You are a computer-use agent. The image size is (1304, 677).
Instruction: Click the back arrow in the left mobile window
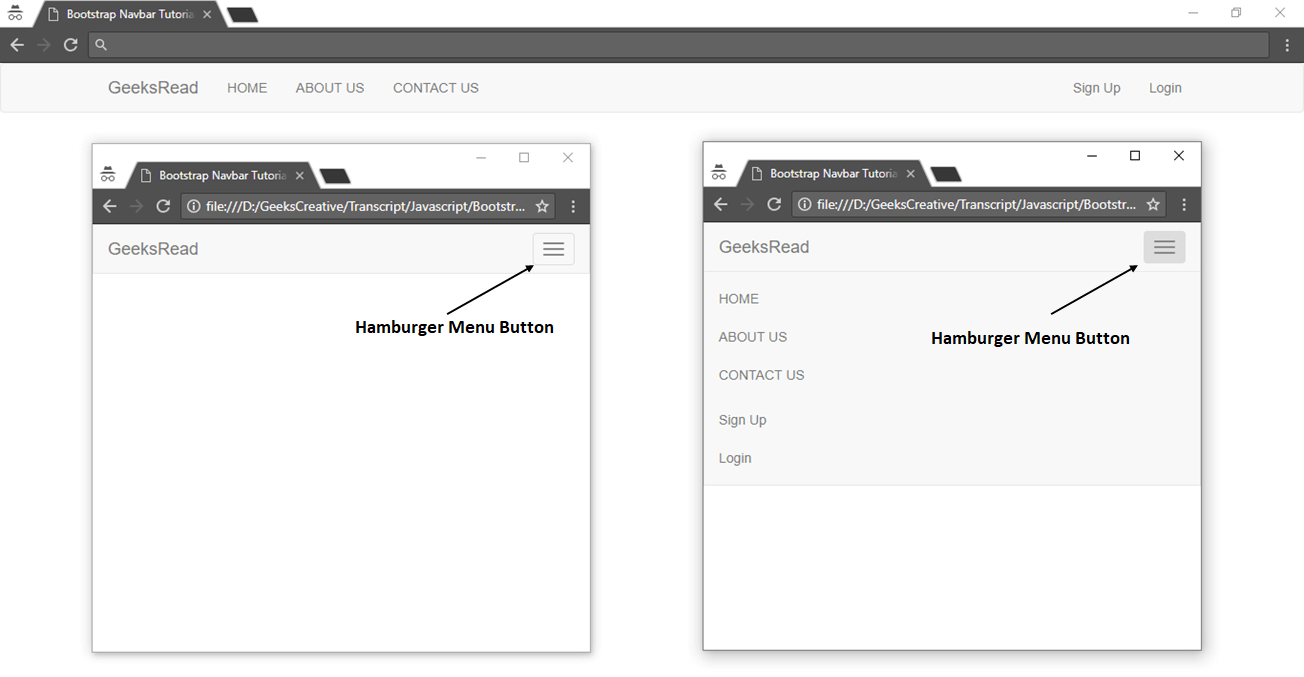pyautogui.click(x=110, y=206)
